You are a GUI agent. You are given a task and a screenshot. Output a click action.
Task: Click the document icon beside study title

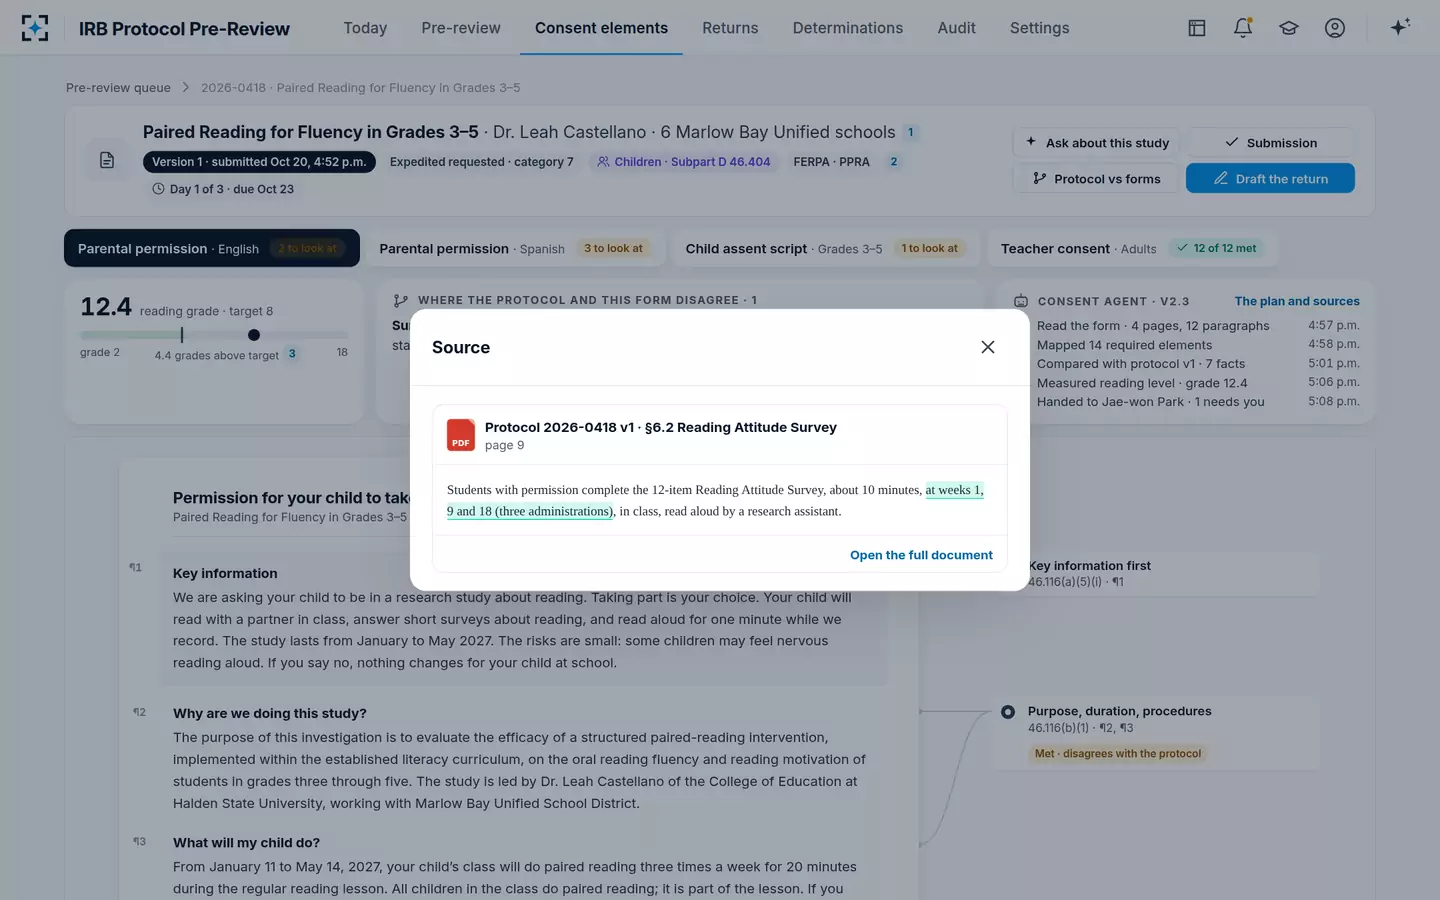click(x=107, y=160)
